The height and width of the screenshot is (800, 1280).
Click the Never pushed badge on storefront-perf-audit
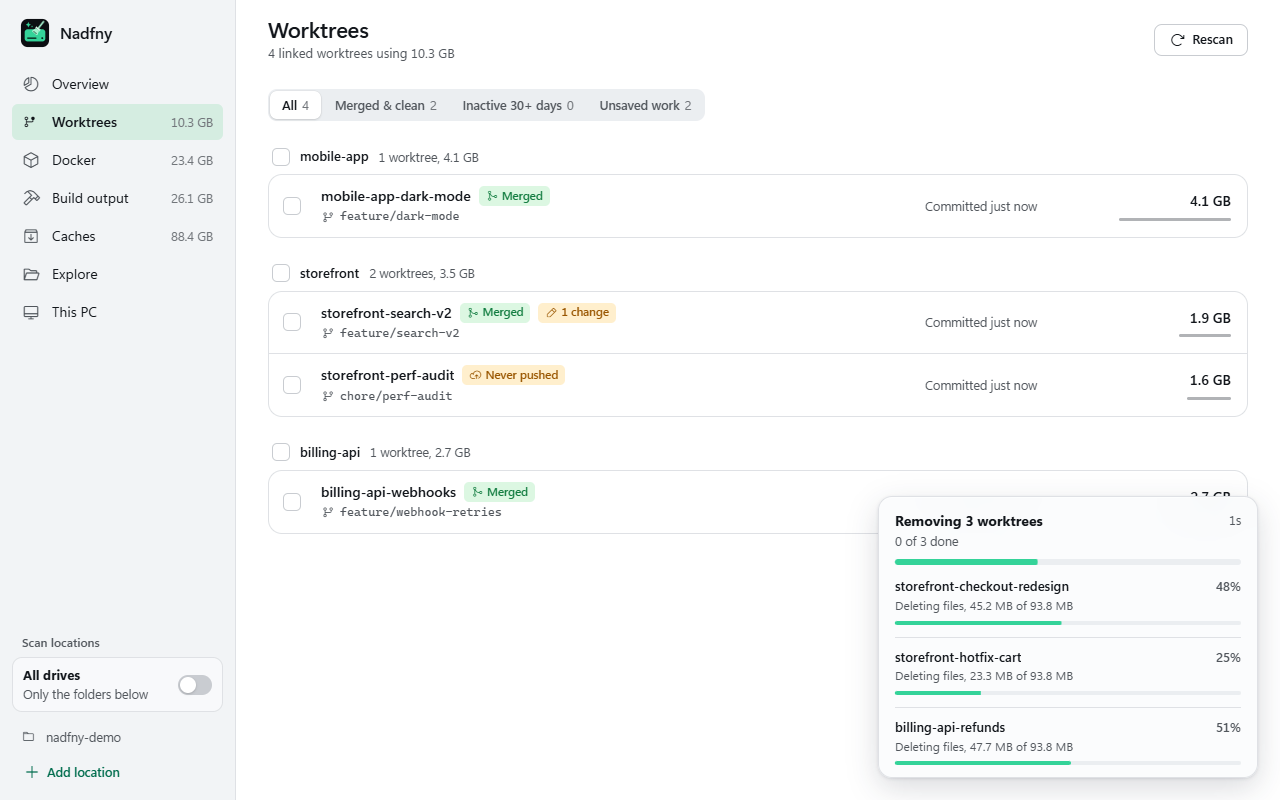click(x=513, y=375)
